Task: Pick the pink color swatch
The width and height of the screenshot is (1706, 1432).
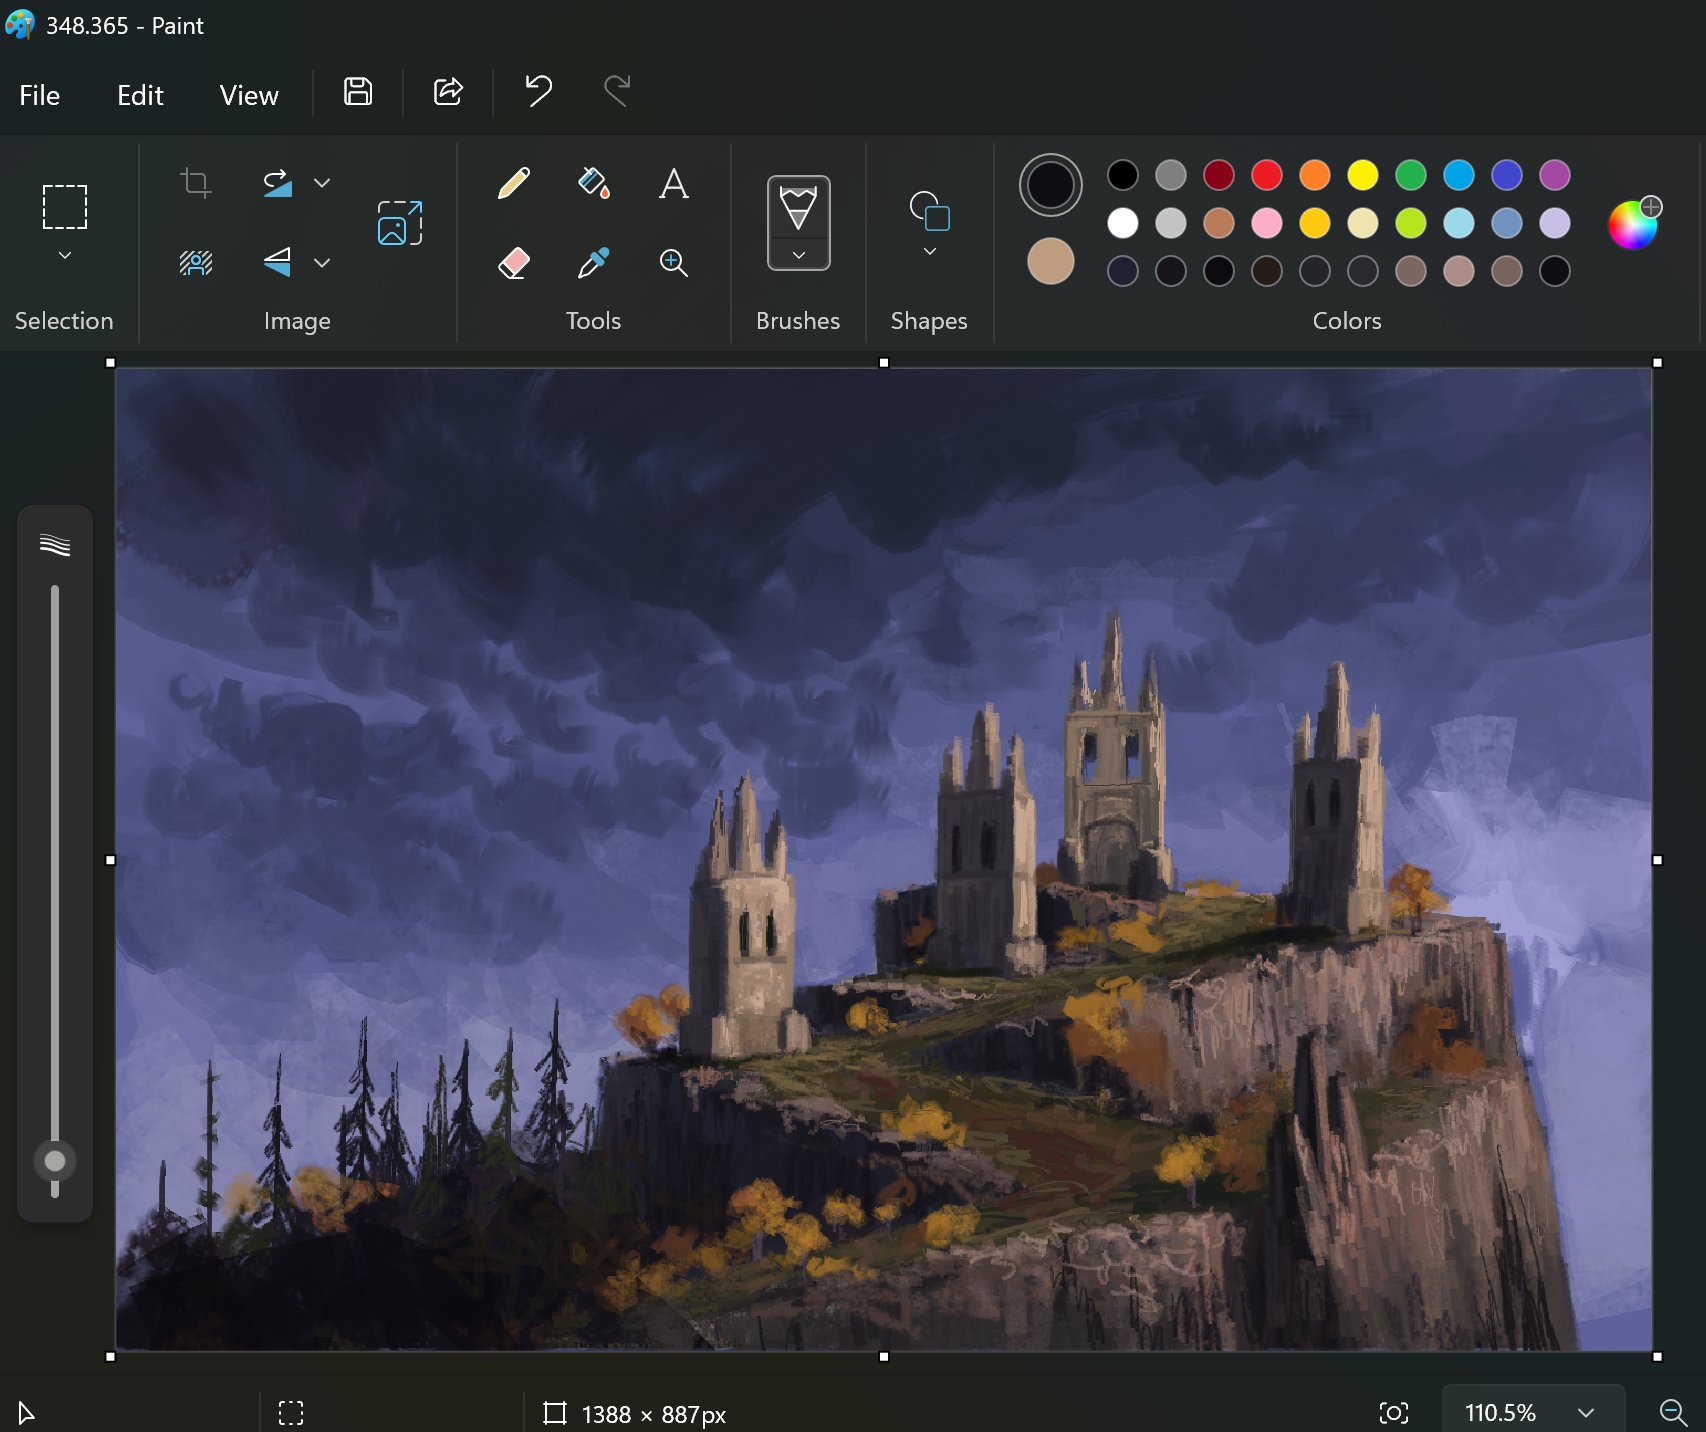Action: (x=1267, y=223)
